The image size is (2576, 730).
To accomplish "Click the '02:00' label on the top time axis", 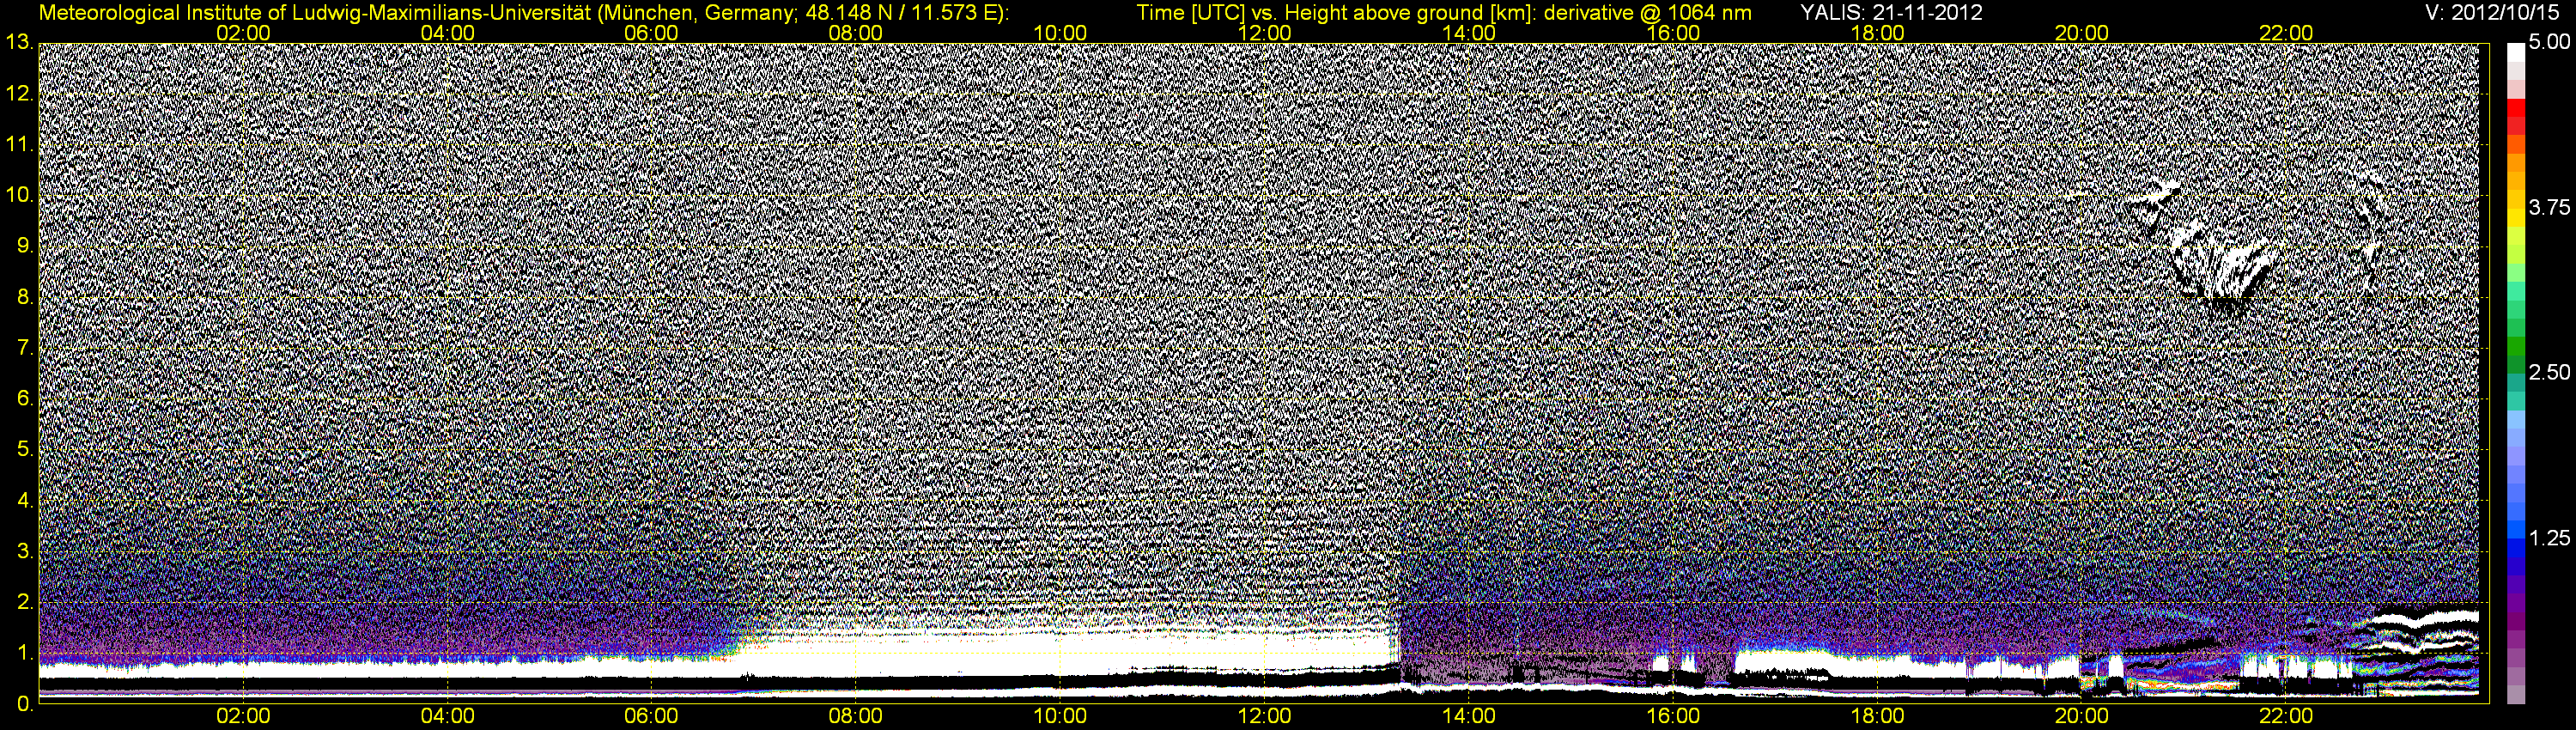I will point(244,33).
